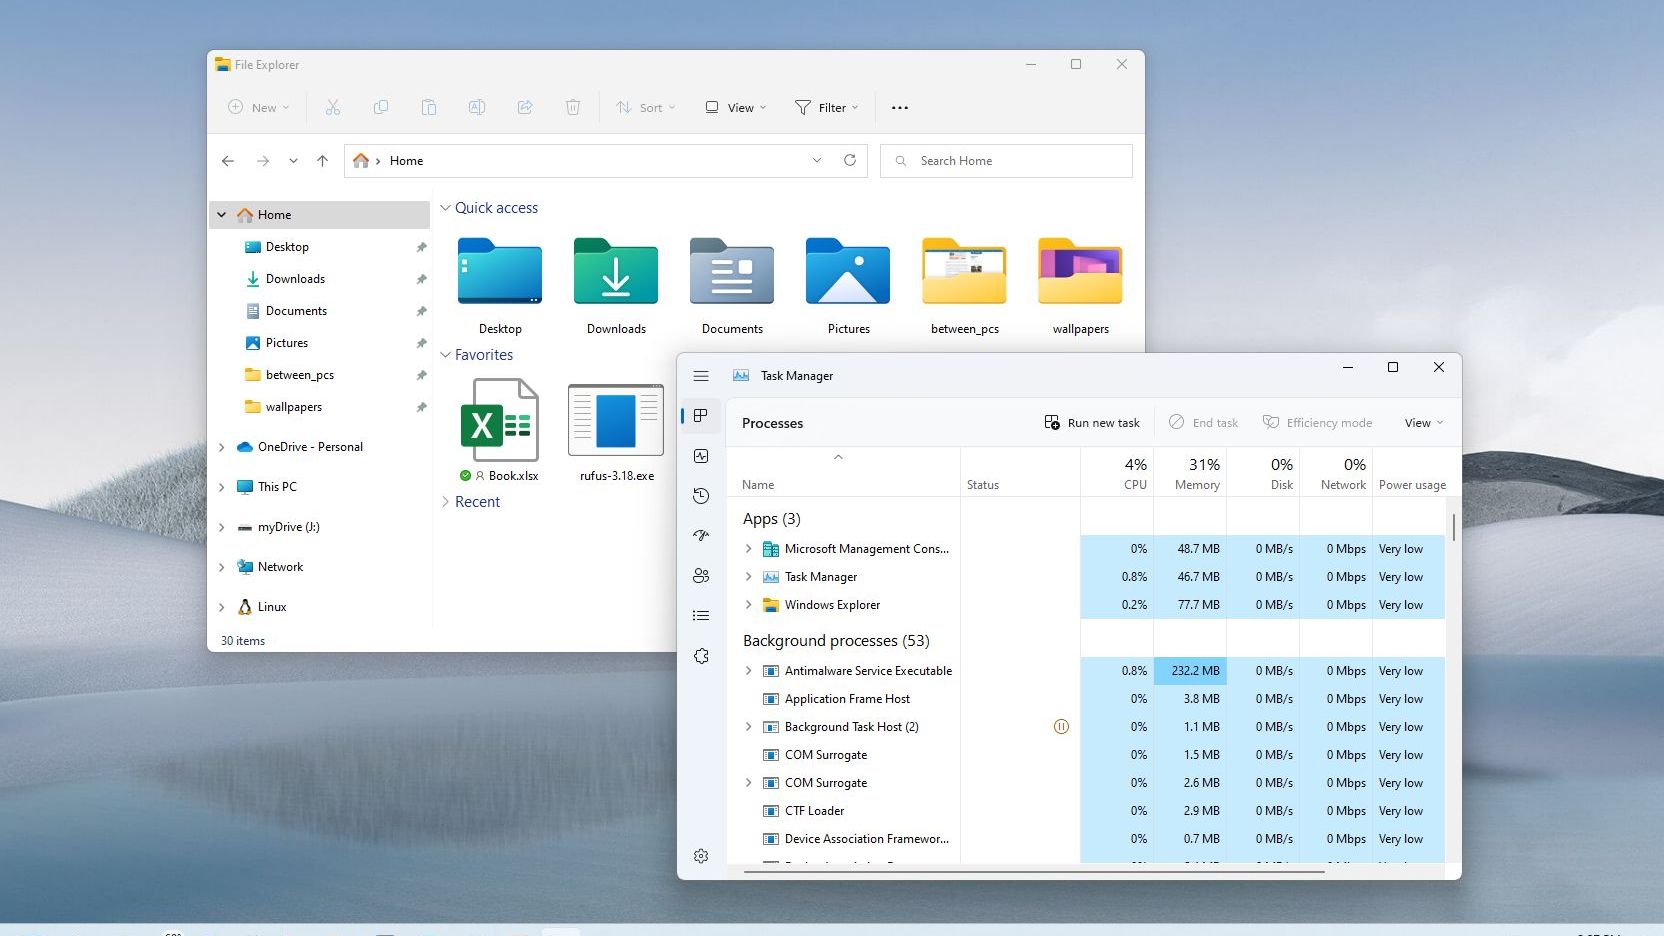This screenshot has width=1664, height=936.
Task: Click the Up arrow navigation icon
Action: tap(322, 161)
